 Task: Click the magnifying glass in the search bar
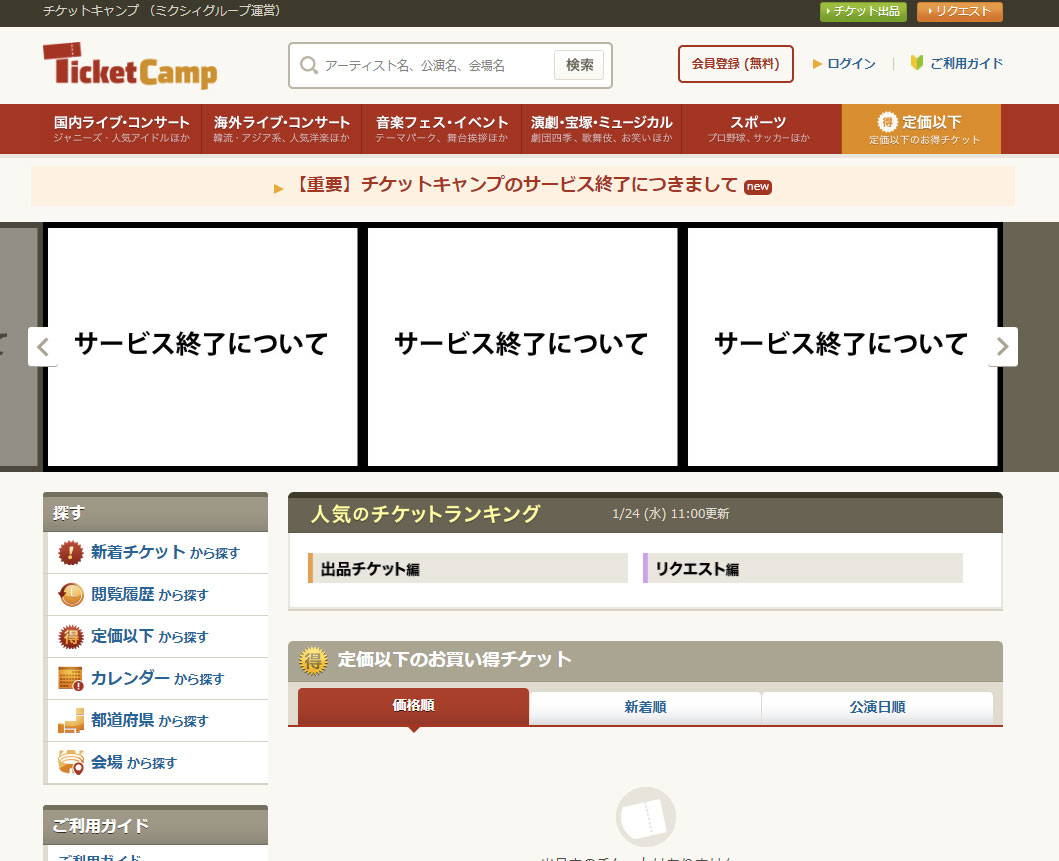coord(308,65)
